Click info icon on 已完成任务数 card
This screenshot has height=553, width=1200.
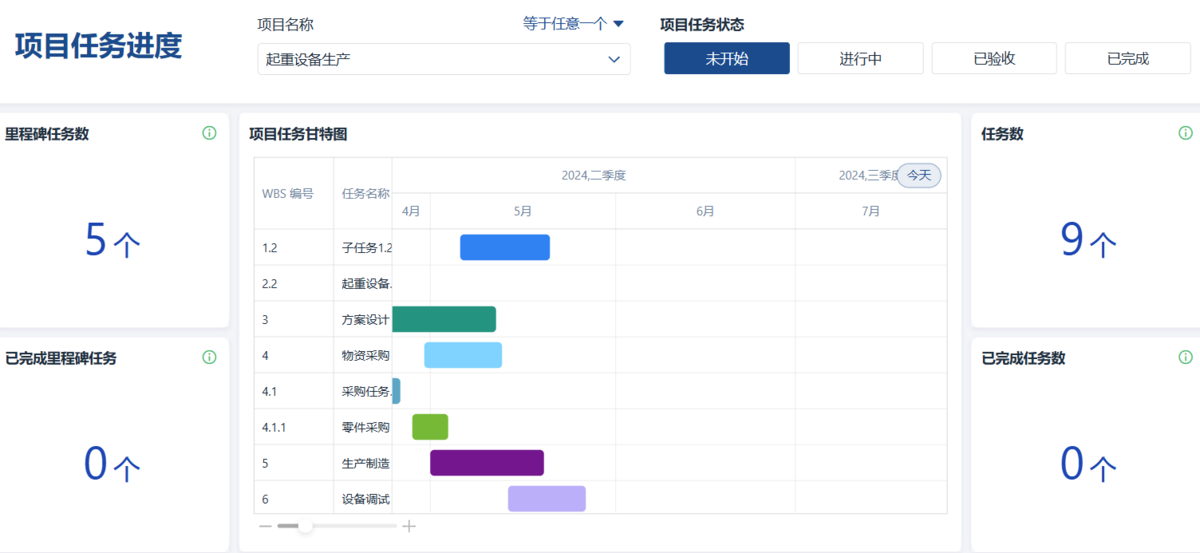click(x=1185, y=357)
